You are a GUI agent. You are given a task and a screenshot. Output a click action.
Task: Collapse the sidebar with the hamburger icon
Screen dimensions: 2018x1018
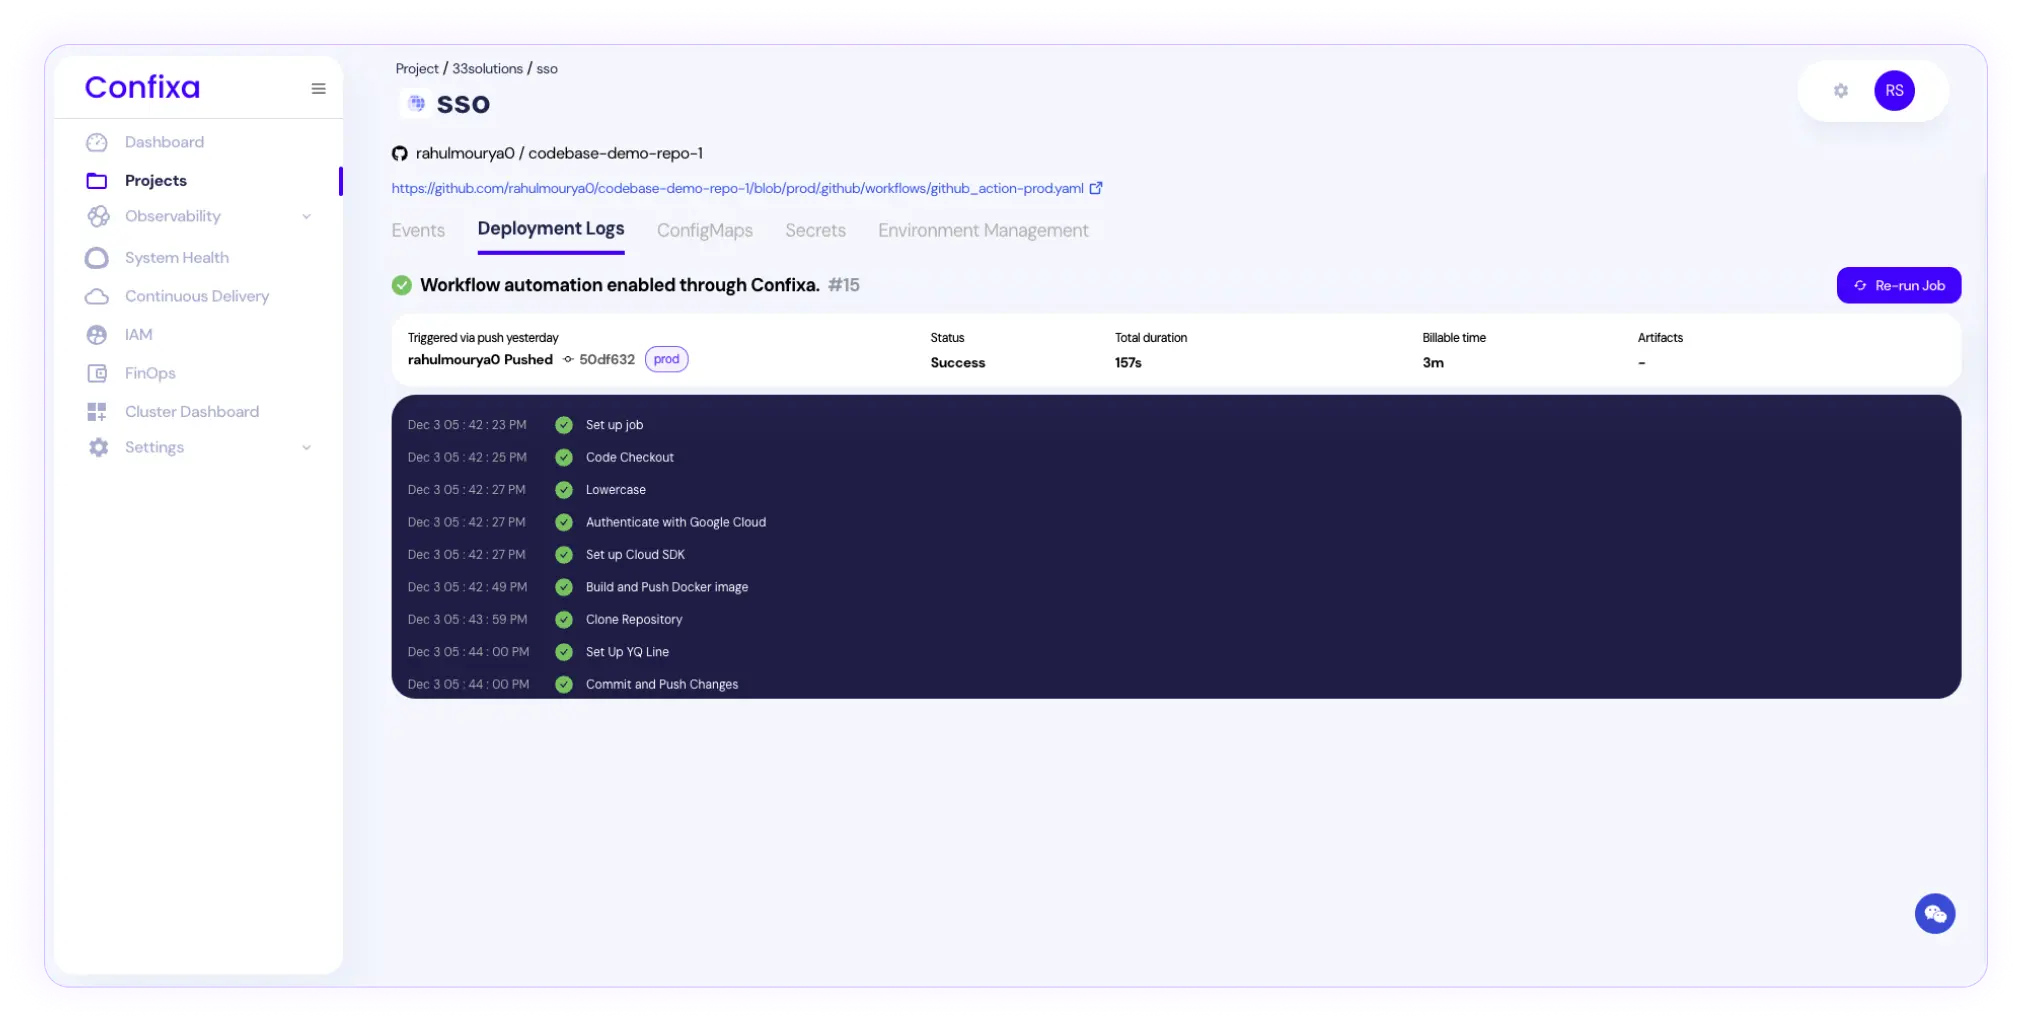(318, 88)
